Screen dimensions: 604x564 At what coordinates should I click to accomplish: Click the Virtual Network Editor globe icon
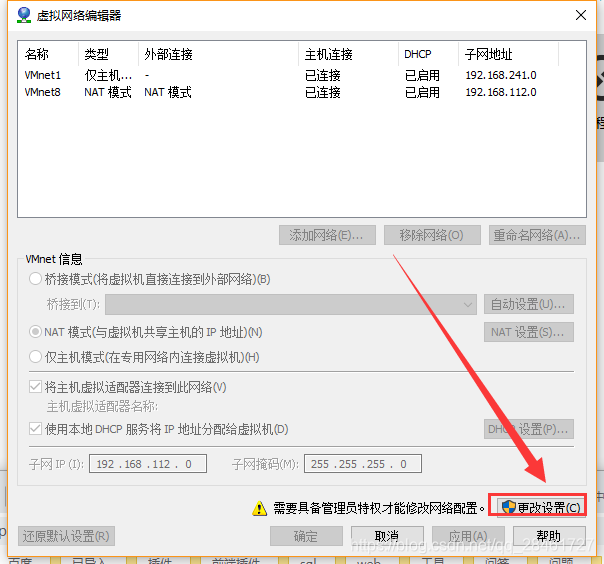[x=24, y=15]
